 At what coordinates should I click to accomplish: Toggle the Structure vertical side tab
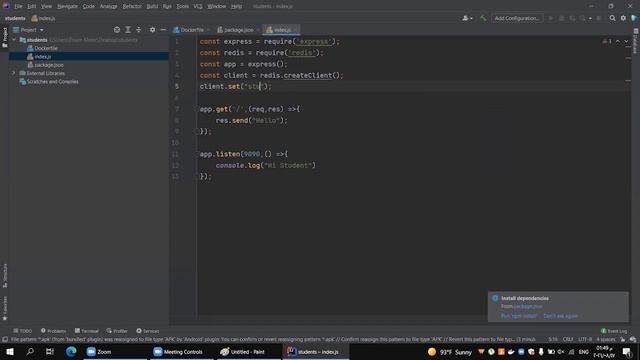click(5, 276)
